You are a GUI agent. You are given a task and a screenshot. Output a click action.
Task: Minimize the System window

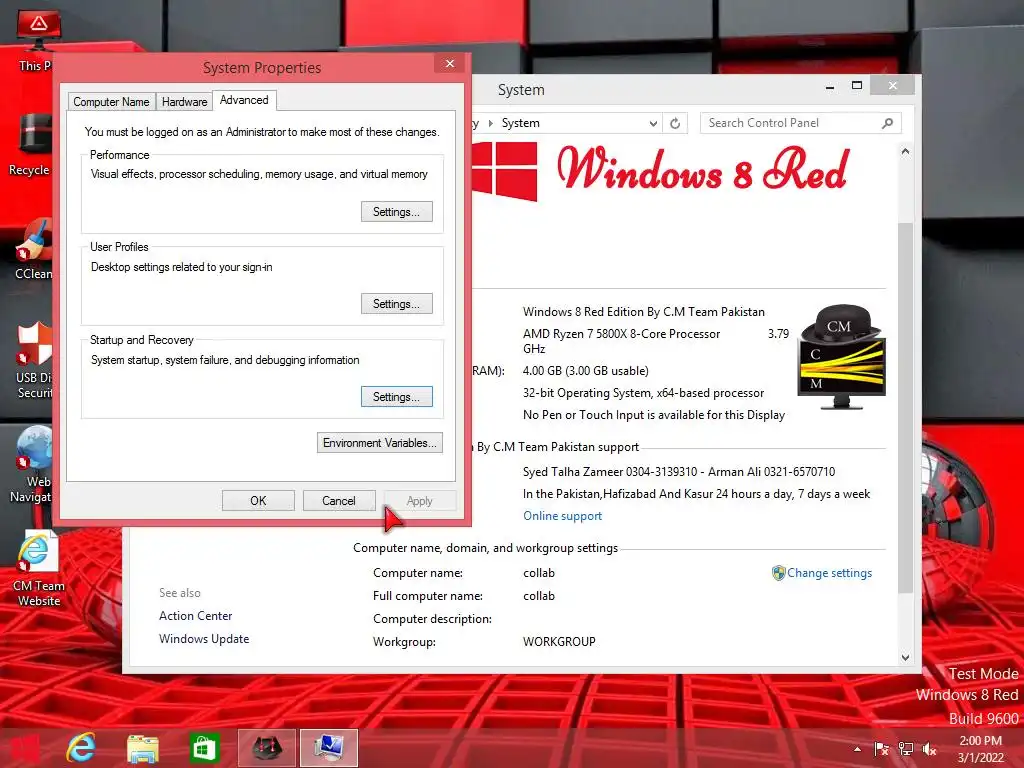[x=829, y=86]
